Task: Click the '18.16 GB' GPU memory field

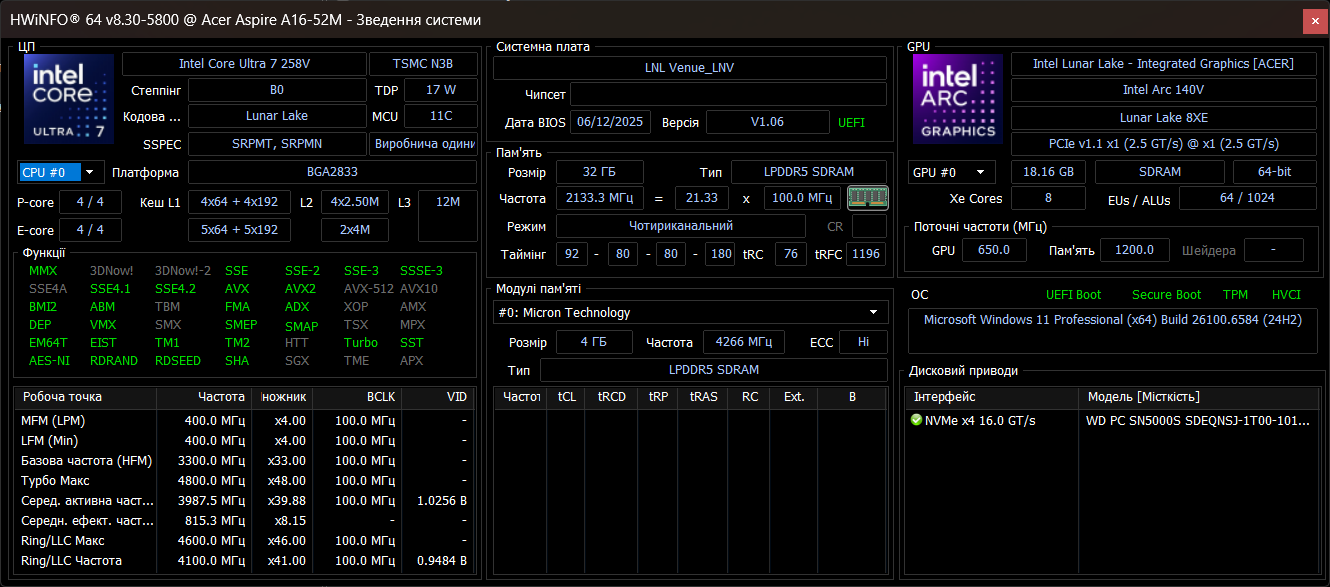Action: click(1048, 172)
